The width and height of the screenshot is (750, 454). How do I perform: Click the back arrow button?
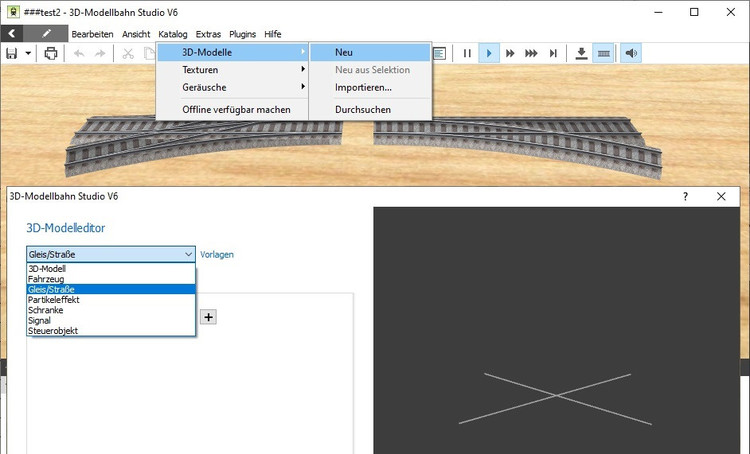(x=12, y=33)
